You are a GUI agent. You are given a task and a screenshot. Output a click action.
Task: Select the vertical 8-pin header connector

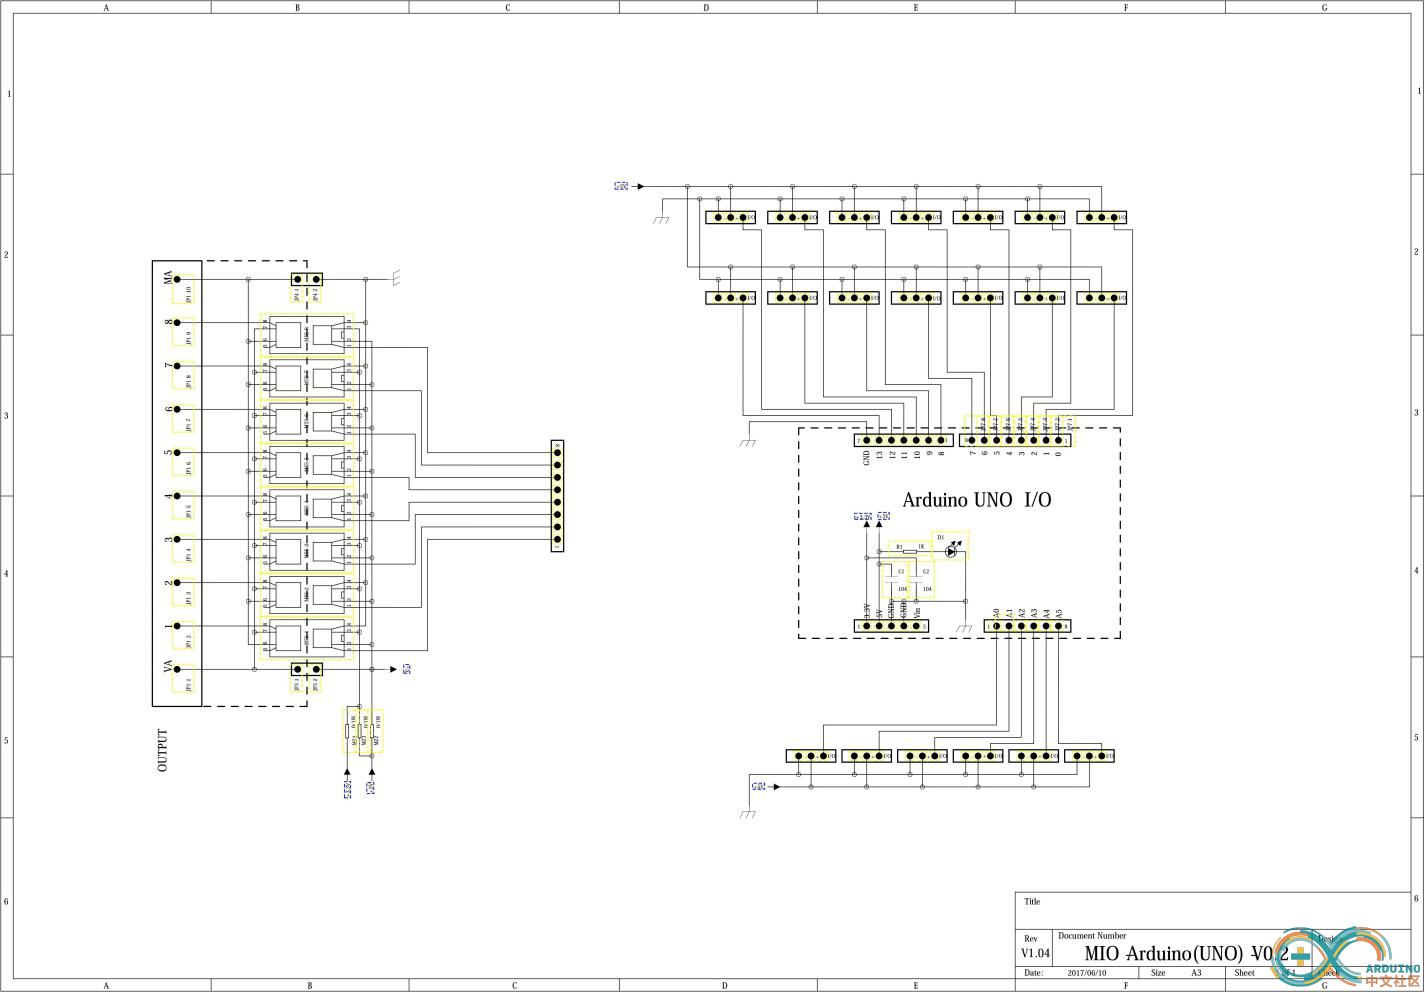coord(557,496)
